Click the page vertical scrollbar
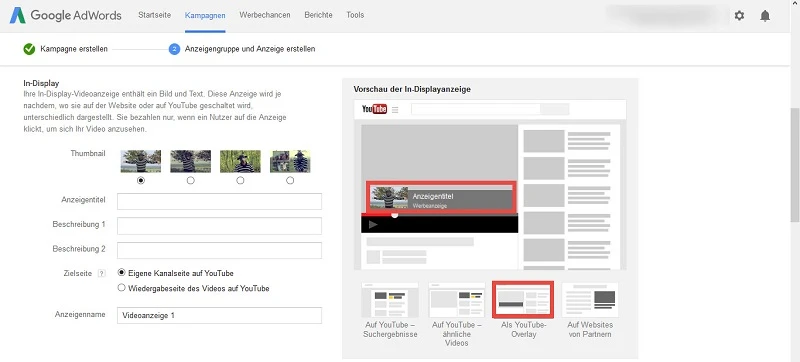The image size is (800, 362). pyautogui.click(x=795, y=165)
